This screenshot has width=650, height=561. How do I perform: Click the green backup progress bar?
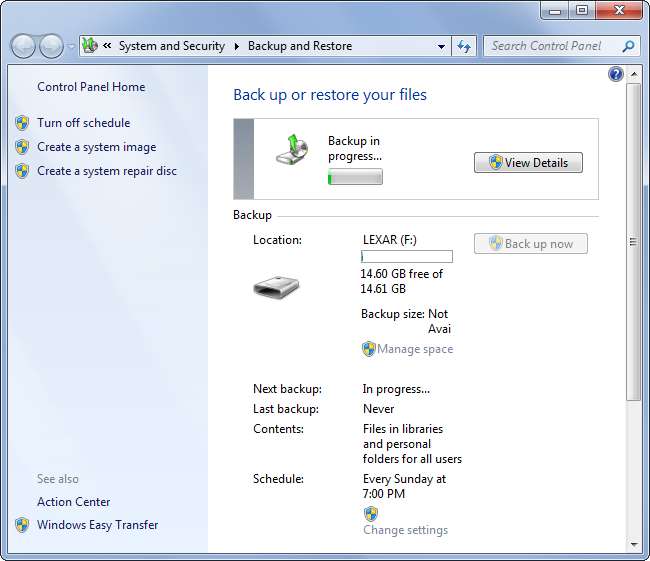coord(355,177)
